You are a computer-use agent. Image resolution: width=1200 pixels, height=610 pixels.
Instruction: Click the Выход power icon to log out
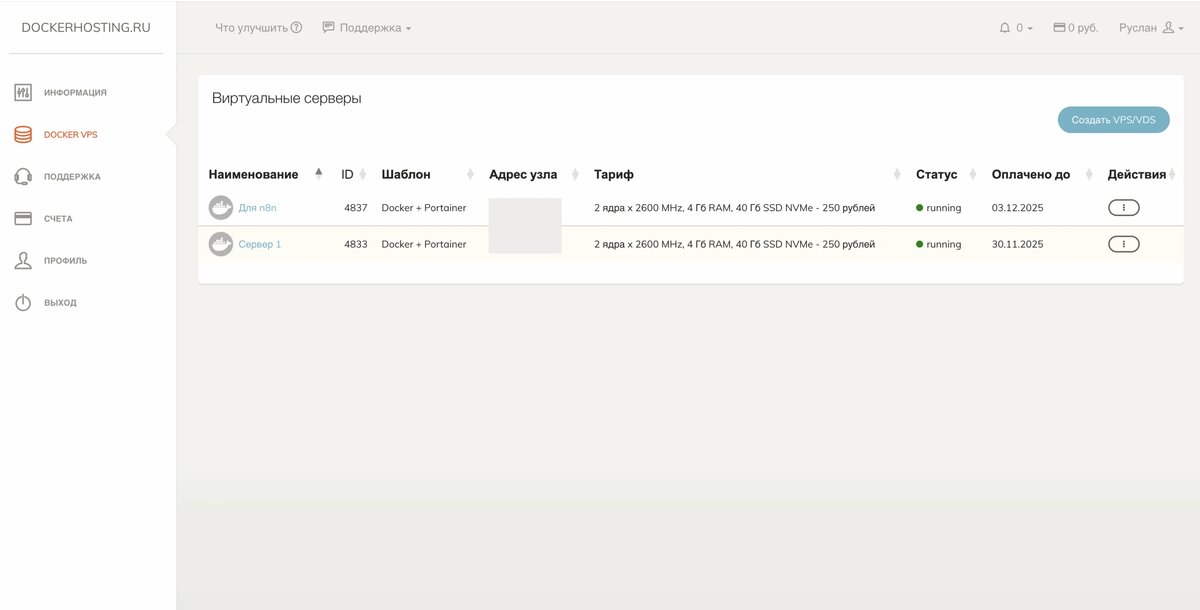22,302
